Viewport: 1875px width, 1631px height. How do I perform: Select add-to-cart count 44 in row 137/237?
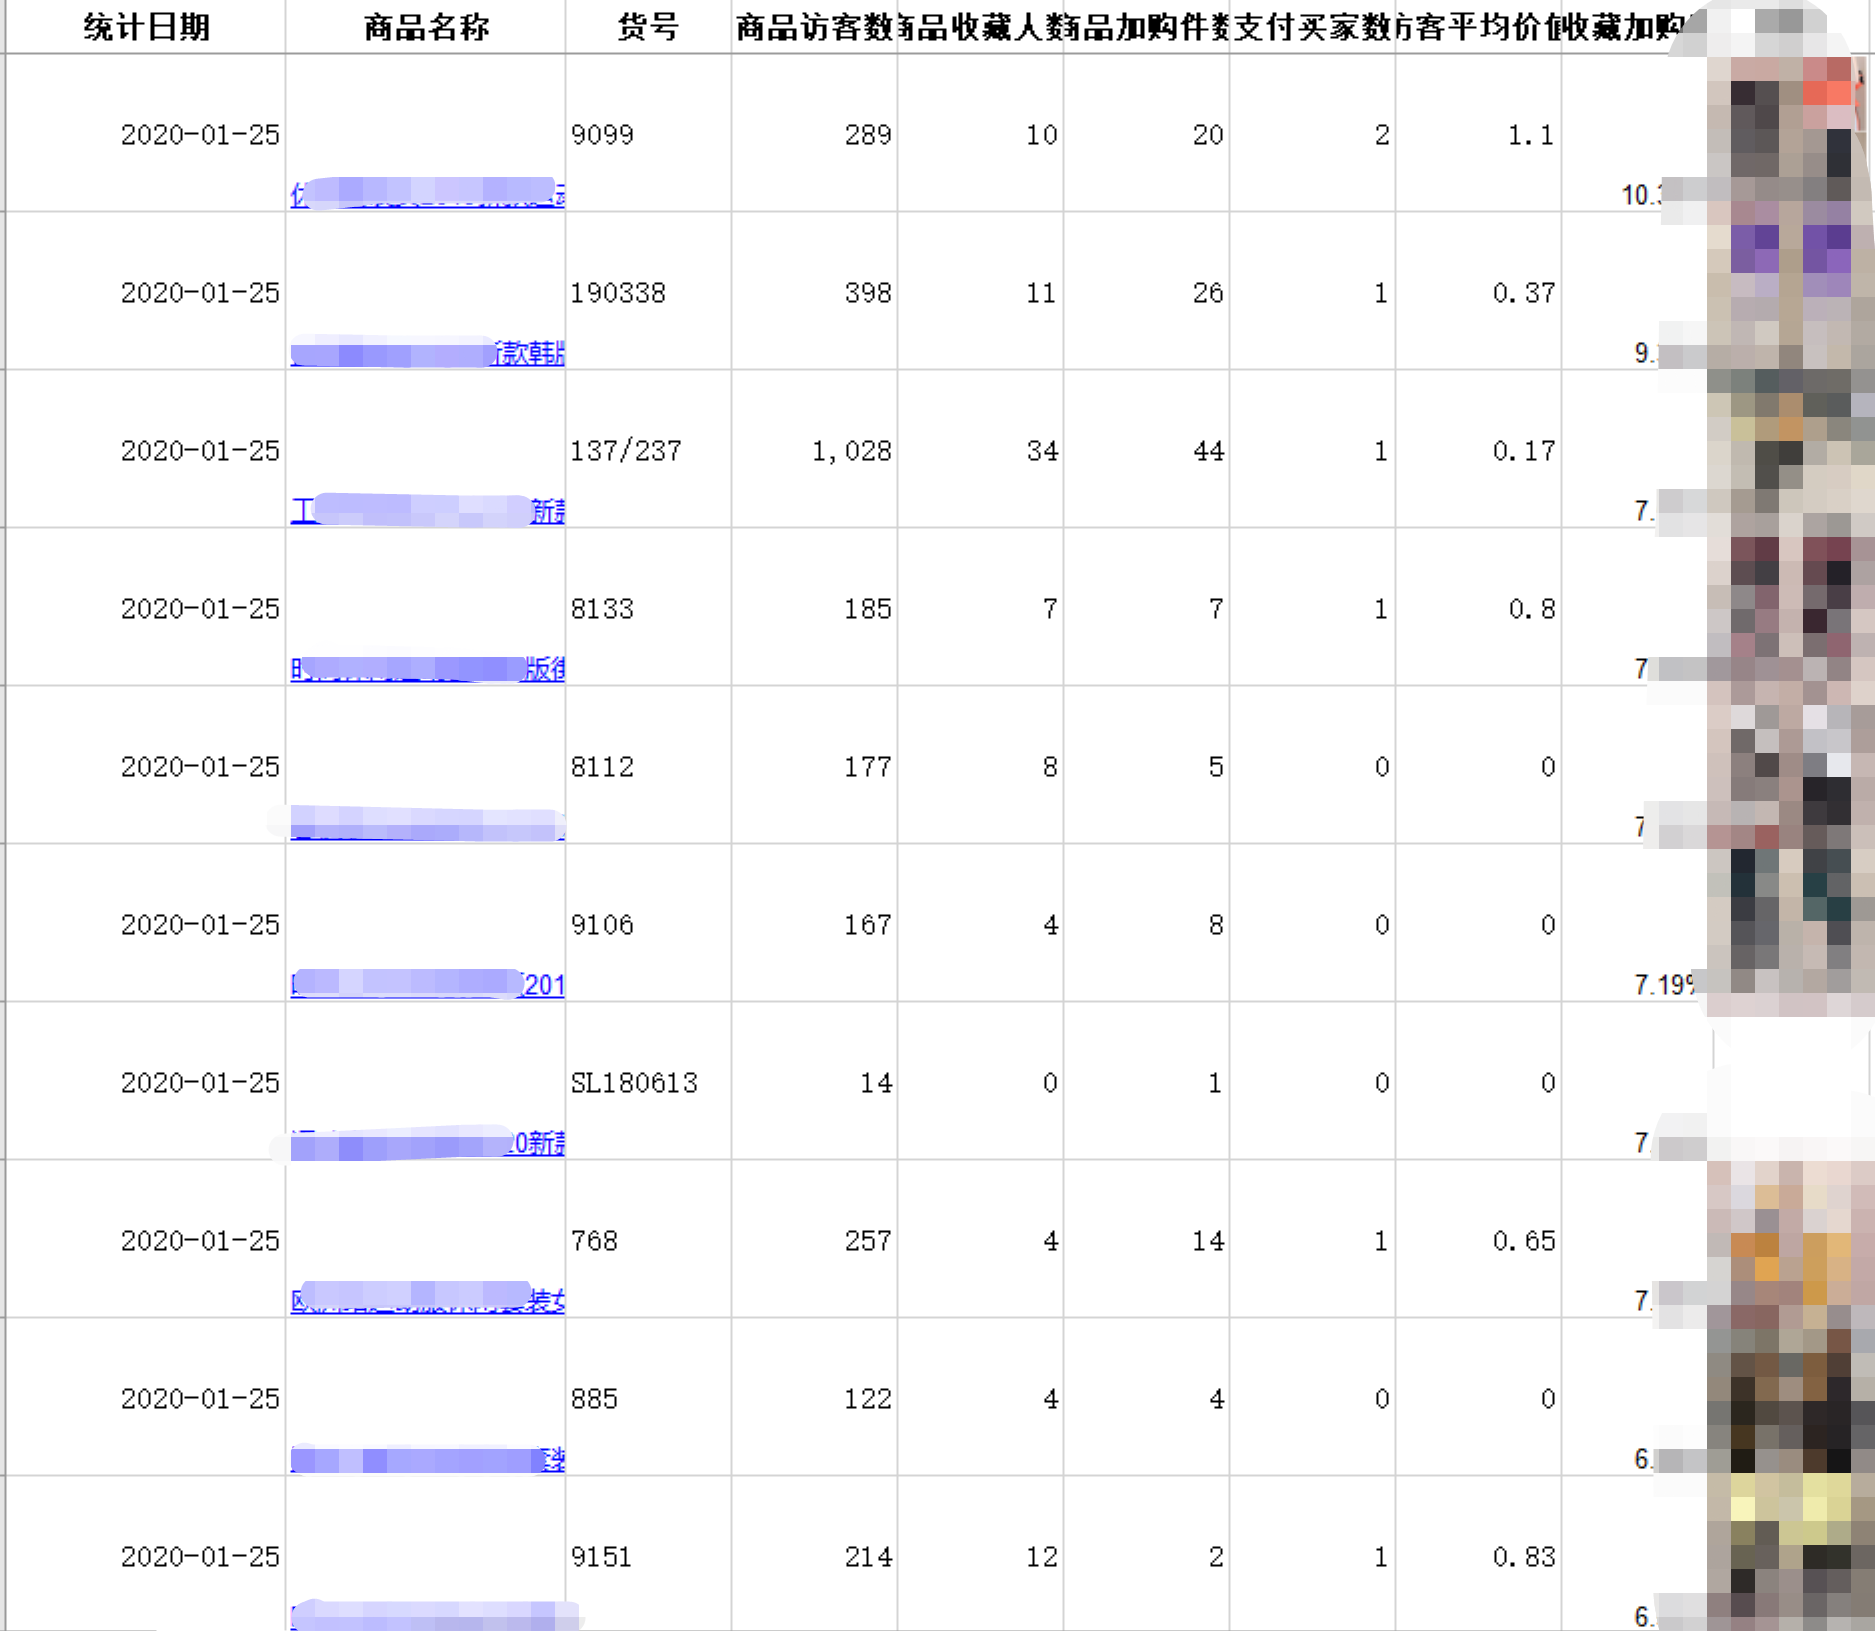pos(1146,450)
